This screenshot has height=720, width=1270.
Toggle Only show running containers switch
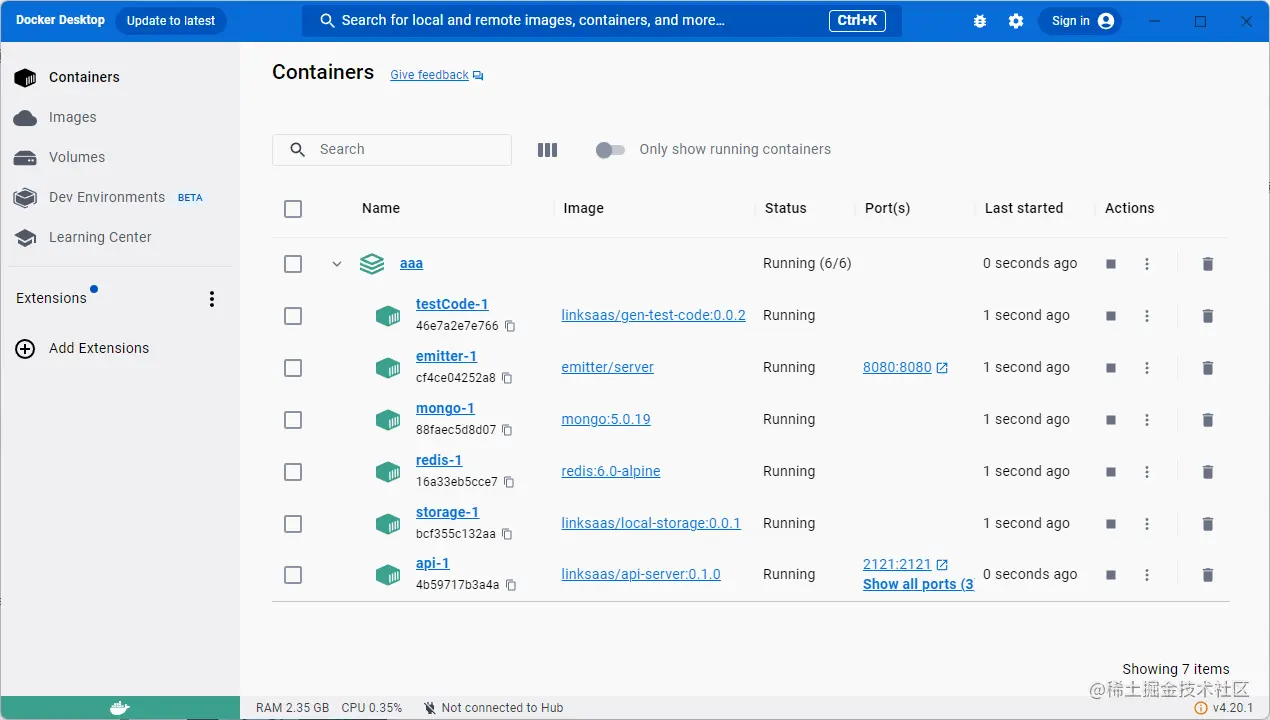pyautogui.click(x=610, y=150)
